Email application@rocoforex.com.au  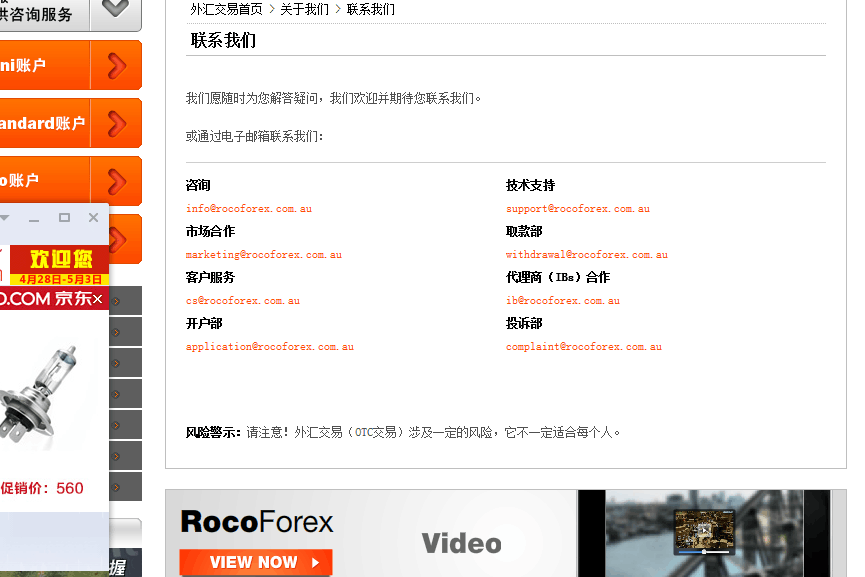pos(270,346)
